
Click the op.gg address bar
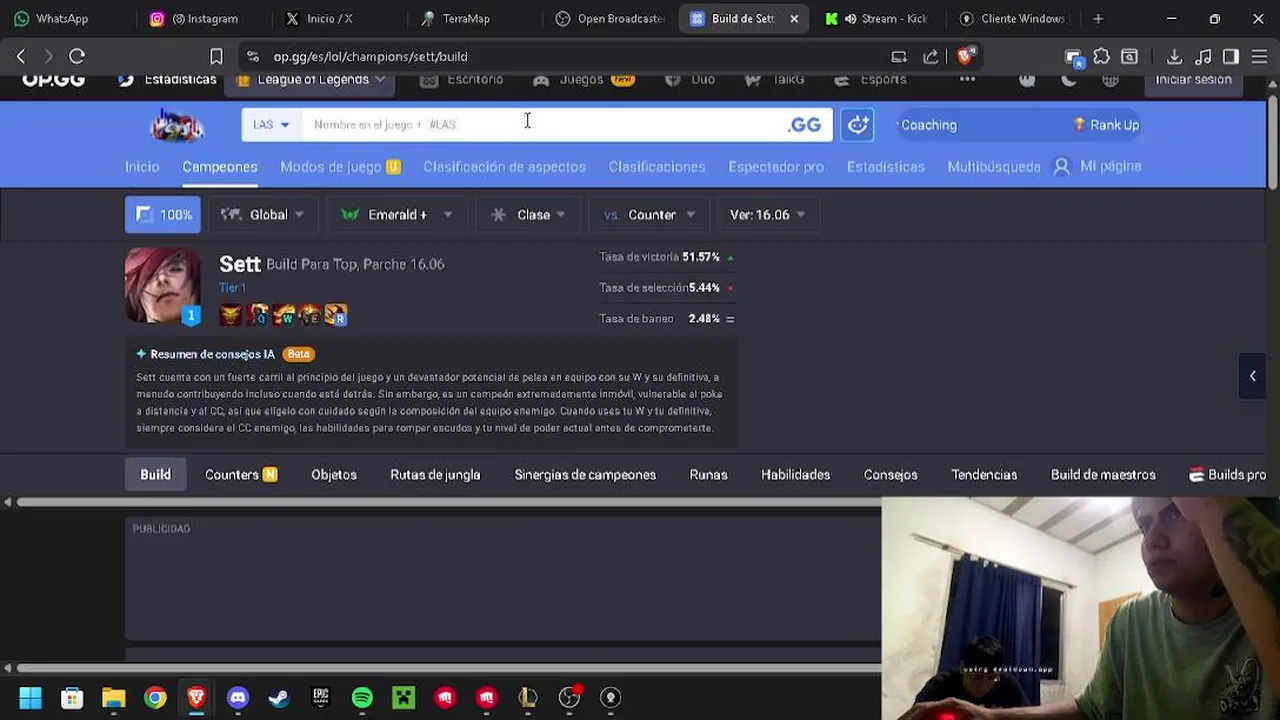[x=560, y=56]
